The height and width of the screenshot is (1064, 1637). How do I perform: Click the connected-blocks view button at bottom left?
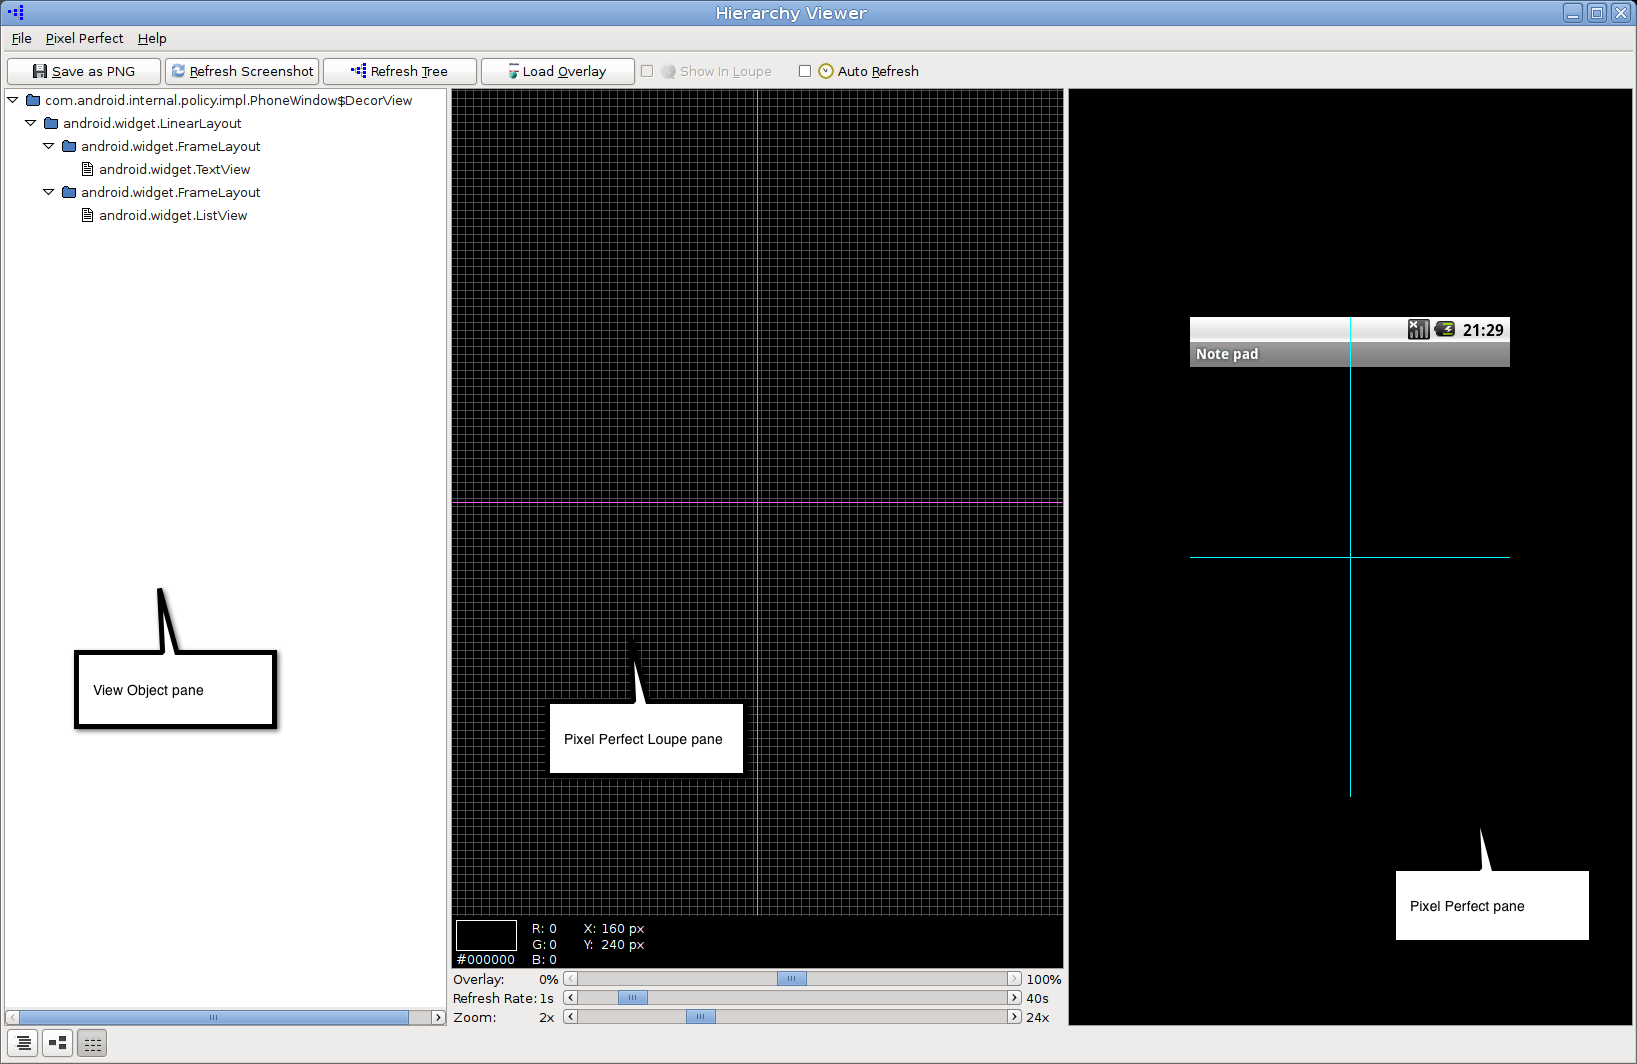tap(58, 1043)
